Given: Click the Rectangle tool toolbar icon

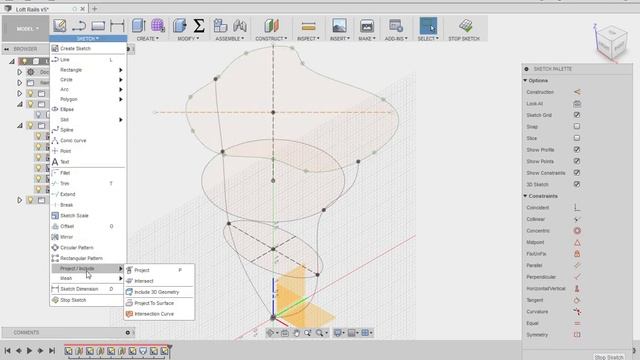Looking at the screenshot, I should click(x=98, y=26).
